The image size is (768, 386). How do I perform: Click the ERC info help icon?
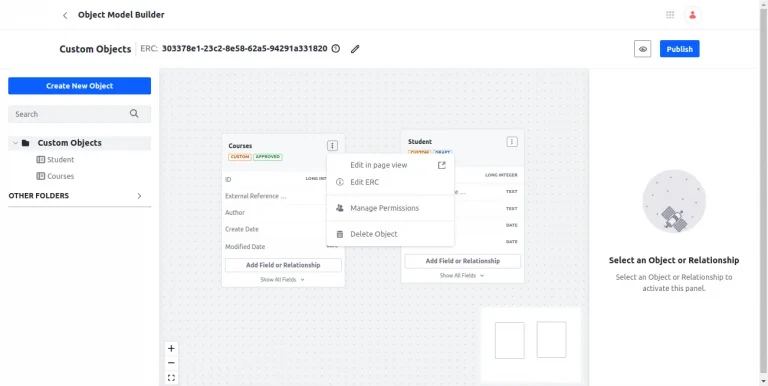[x=336, y=48]
